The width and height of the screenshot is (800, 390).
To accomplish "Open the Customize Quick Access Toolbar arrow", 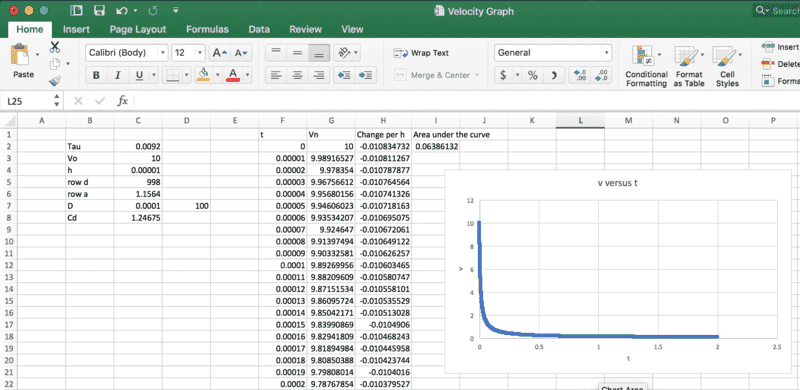I will 176,10.
